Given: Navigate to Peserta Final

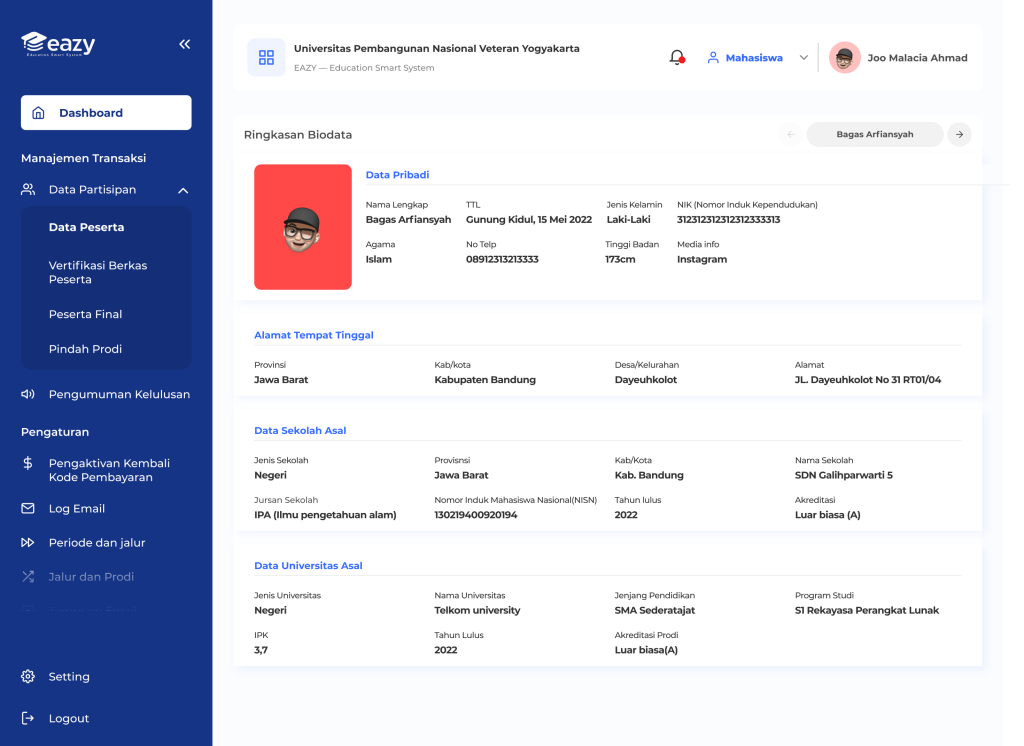Looking at the screenshot, I should pos(86,314).
